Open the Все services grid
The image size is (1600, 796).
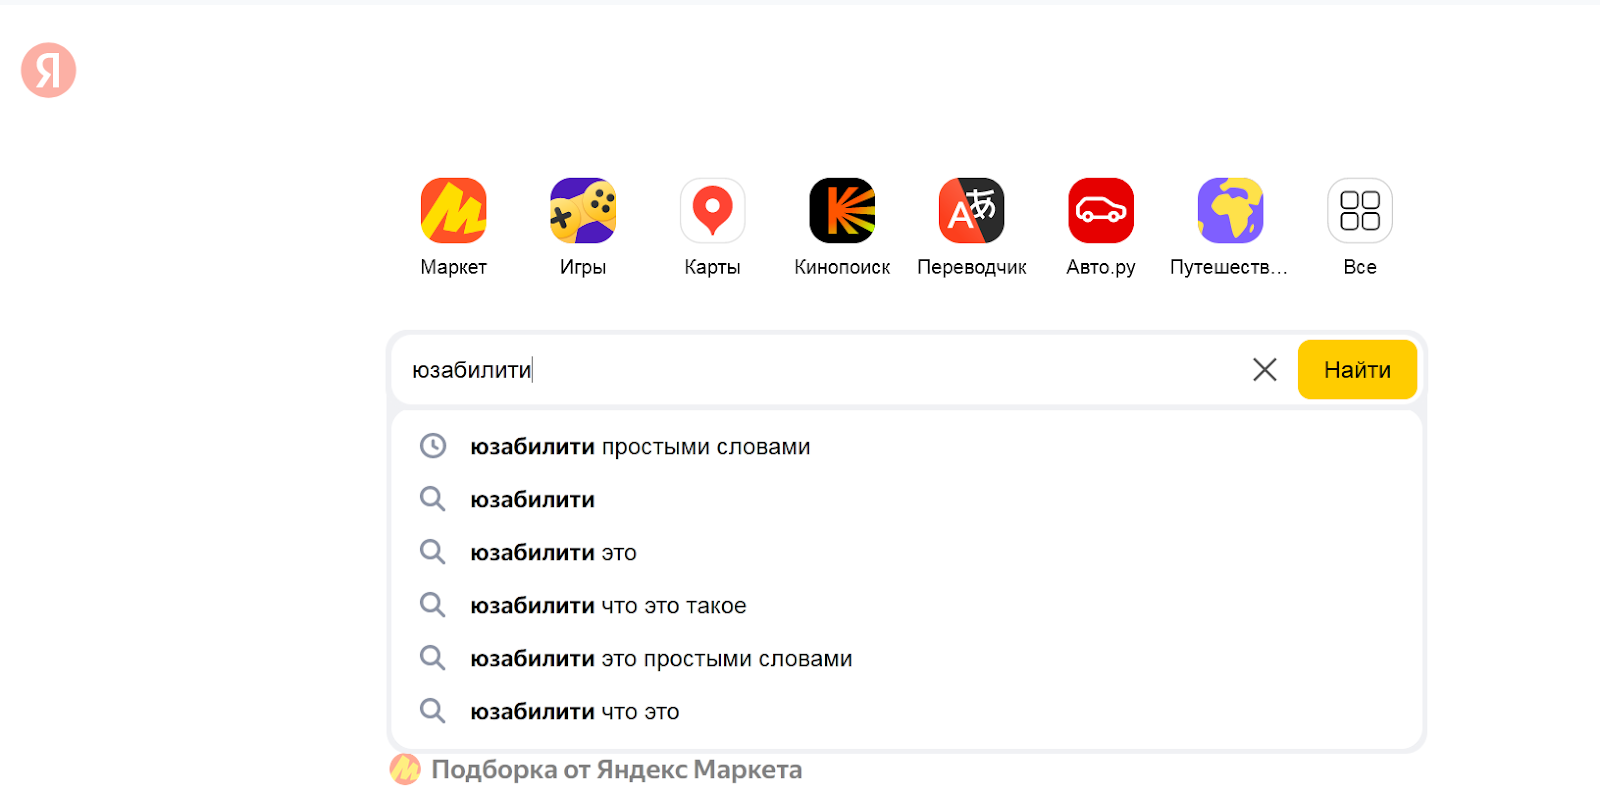(1358, 210)
